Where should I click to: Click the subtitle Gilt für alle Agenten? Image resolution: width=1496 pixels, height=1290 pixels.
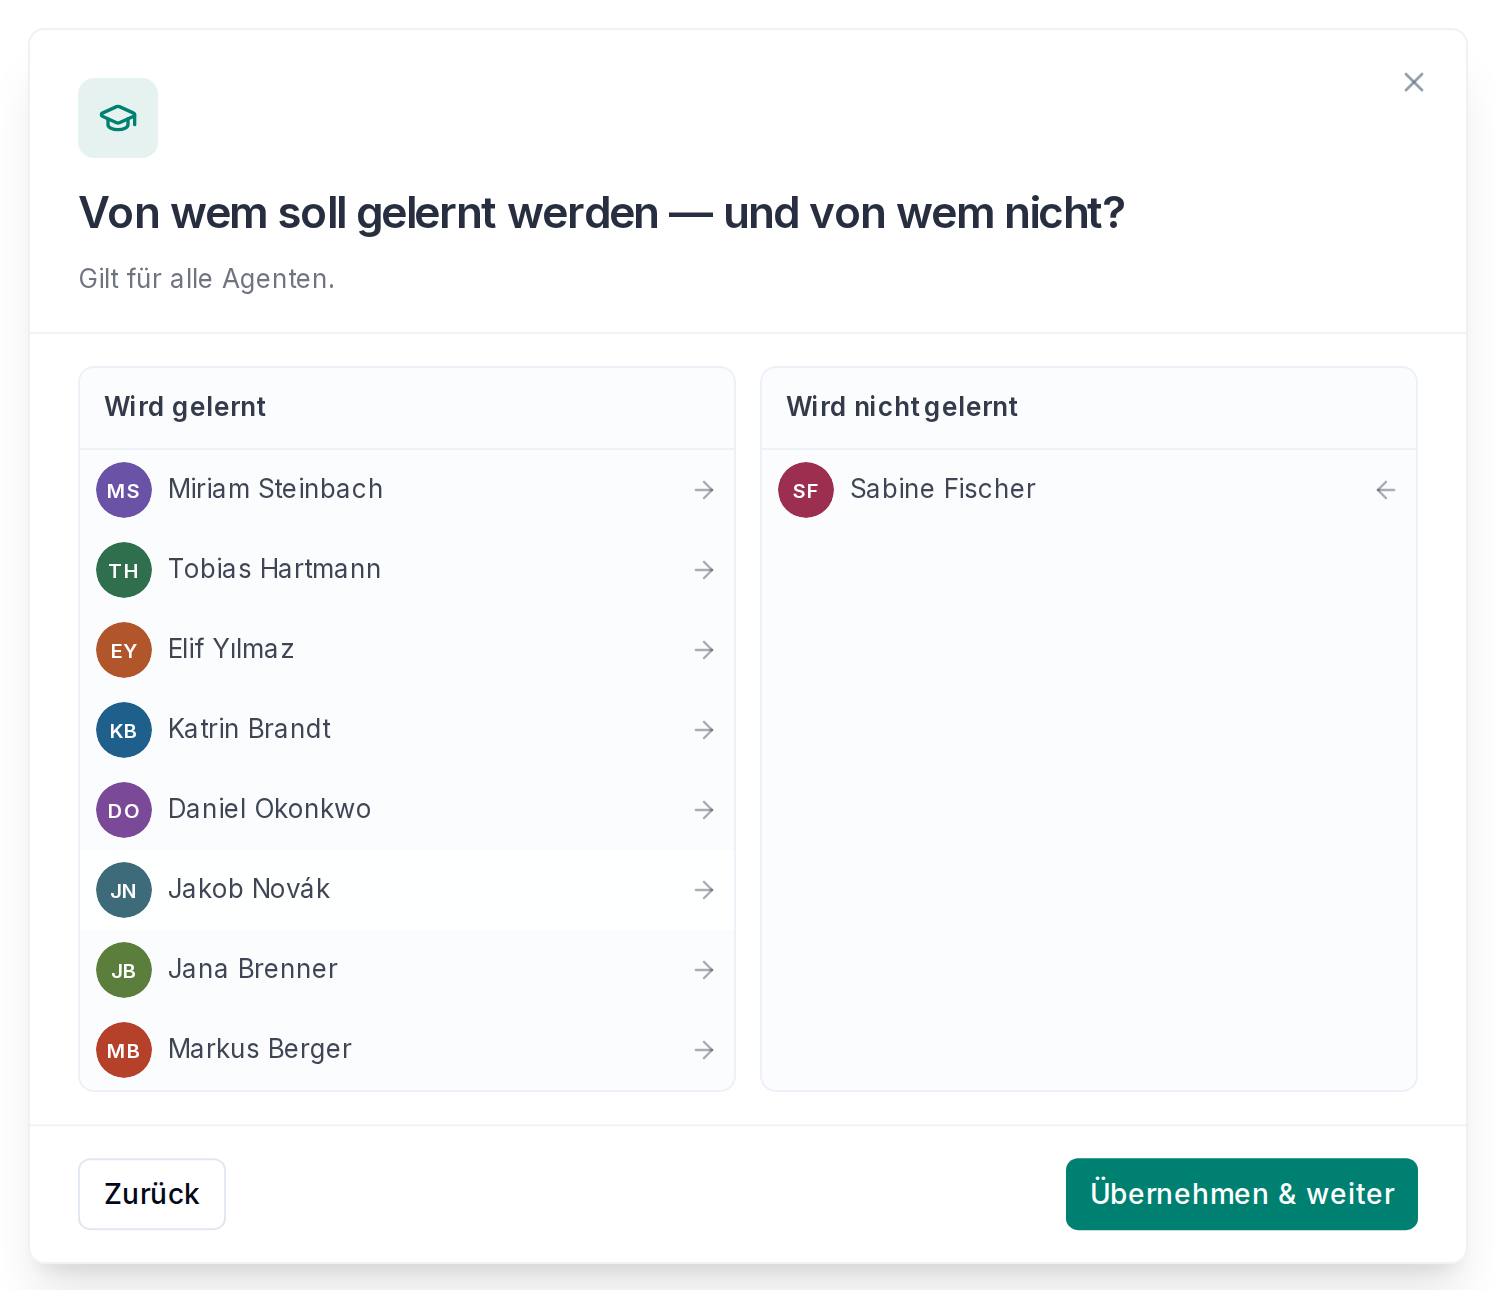point(207,279)
